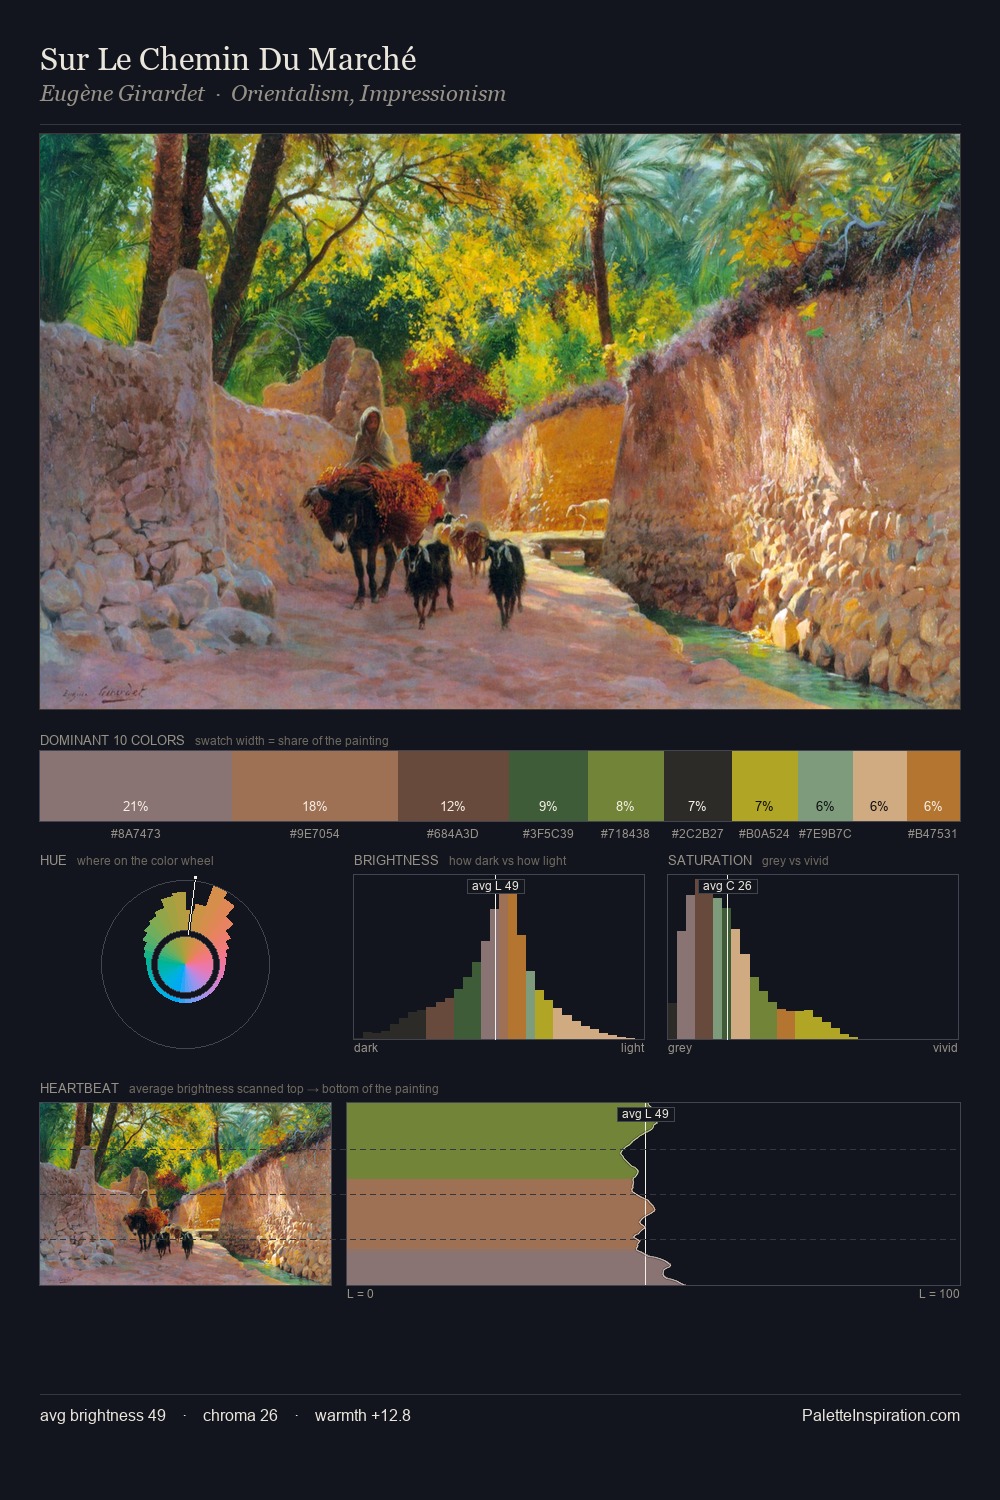Image resolution: width=1000 pixels, height=1500 pixels.
Task: Click the 'vivid' axis label
Action: [x=945, y=1048]
